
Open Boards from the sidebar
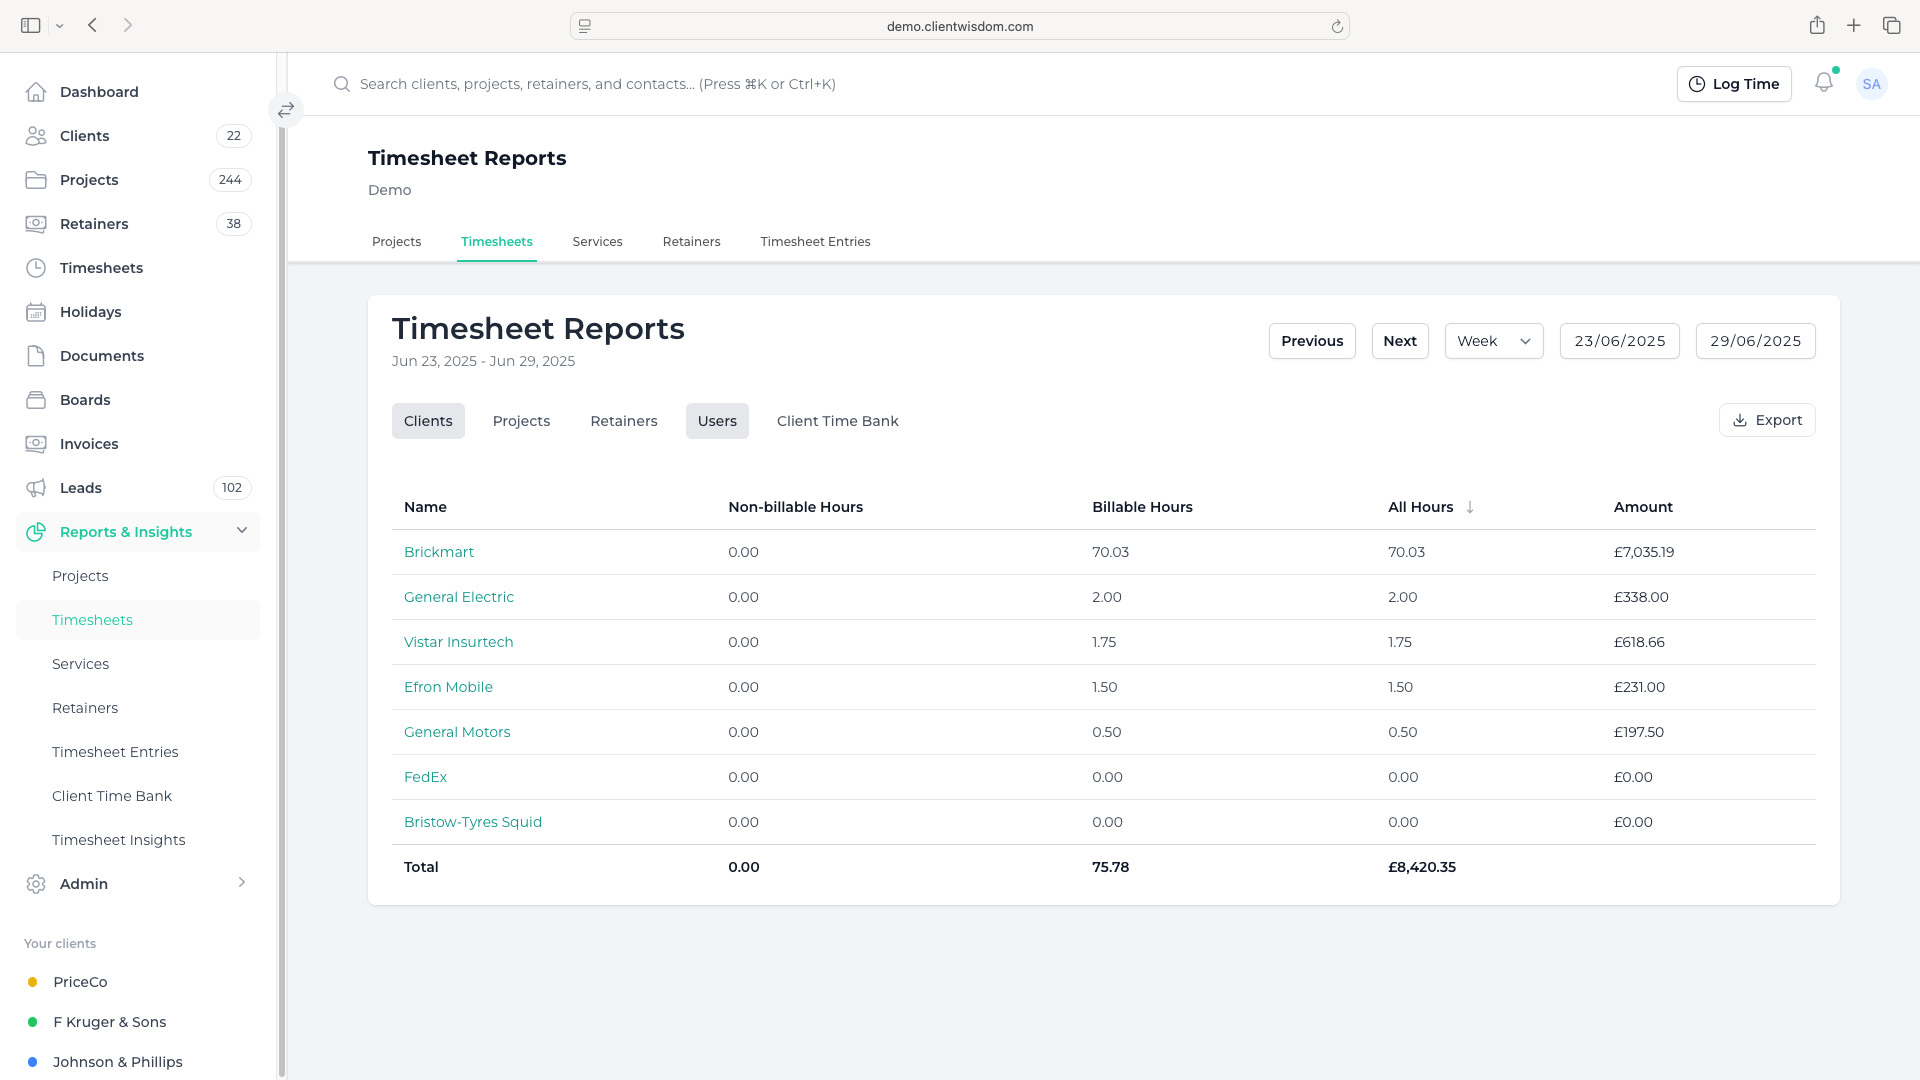click(84, 400)
